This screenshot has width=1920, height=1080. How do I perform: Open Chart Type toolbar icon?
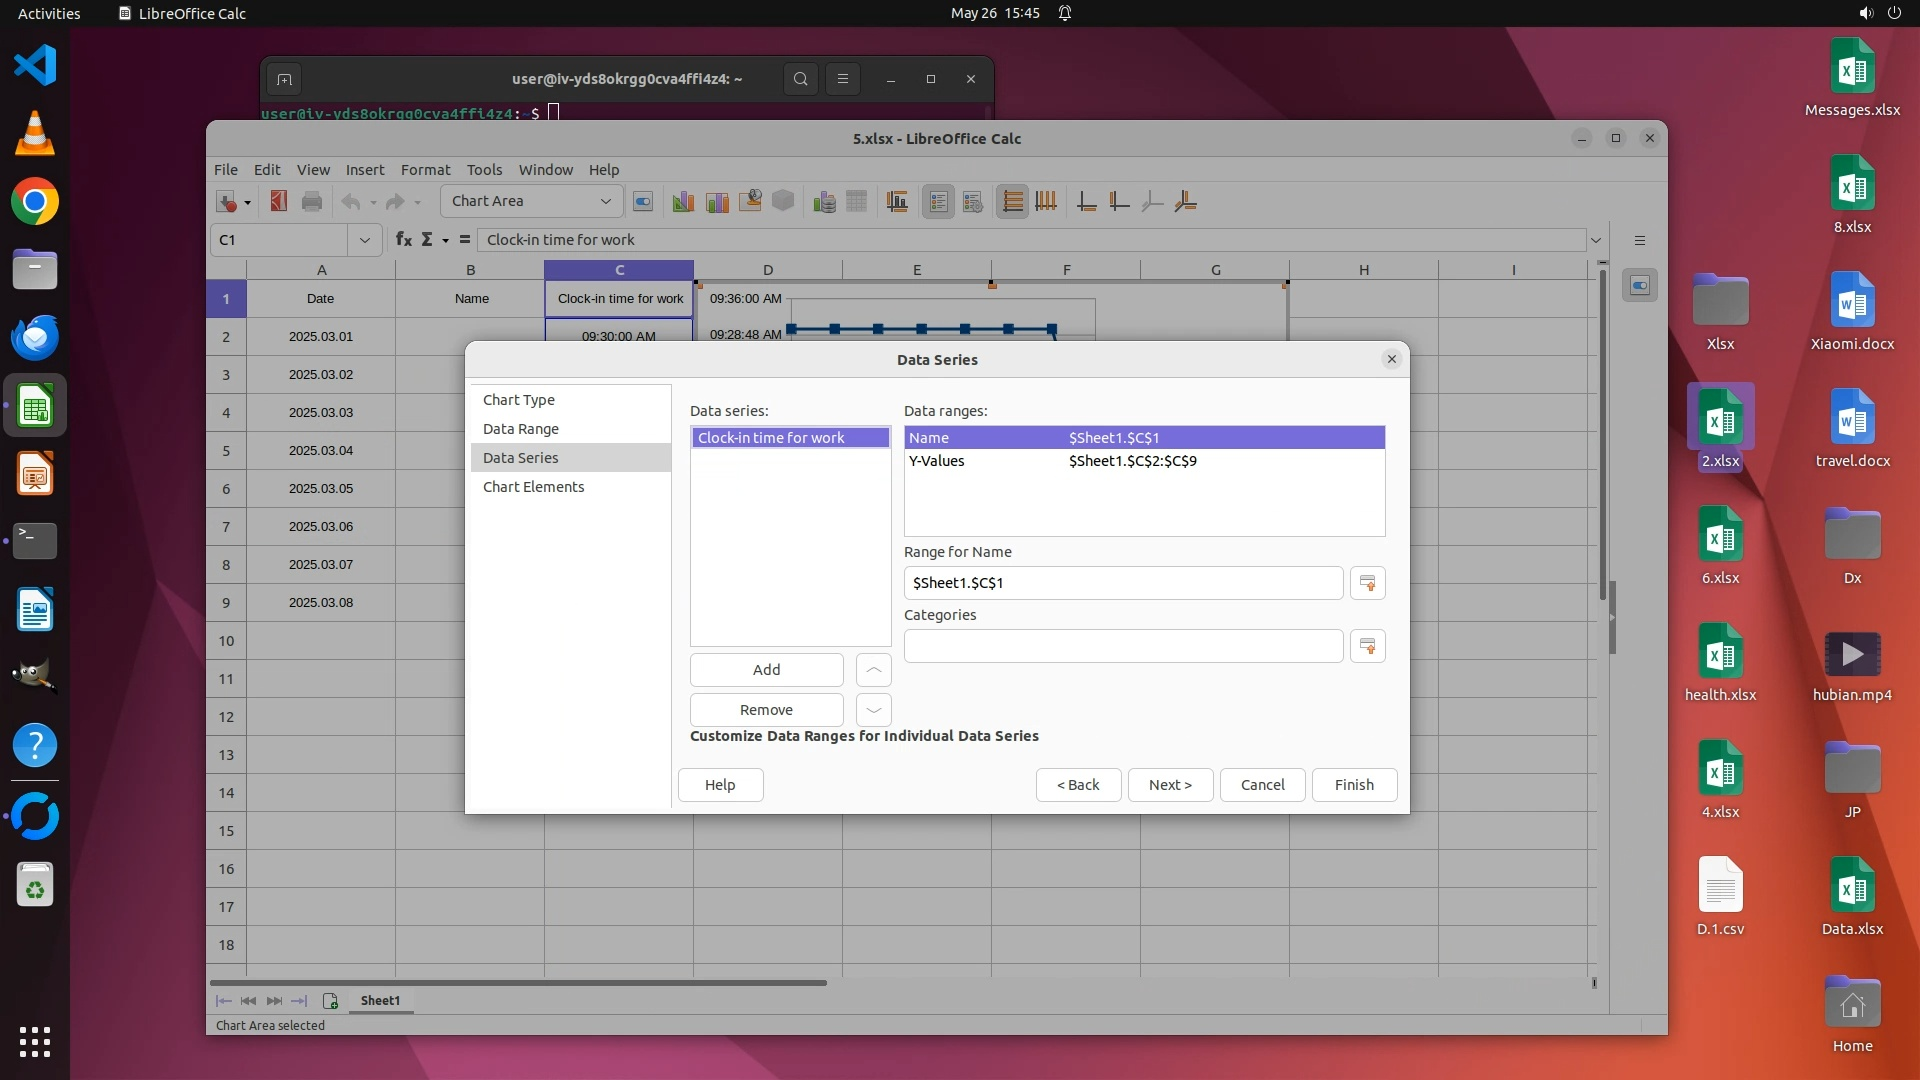pyautogui.click(x=683, y=202)
